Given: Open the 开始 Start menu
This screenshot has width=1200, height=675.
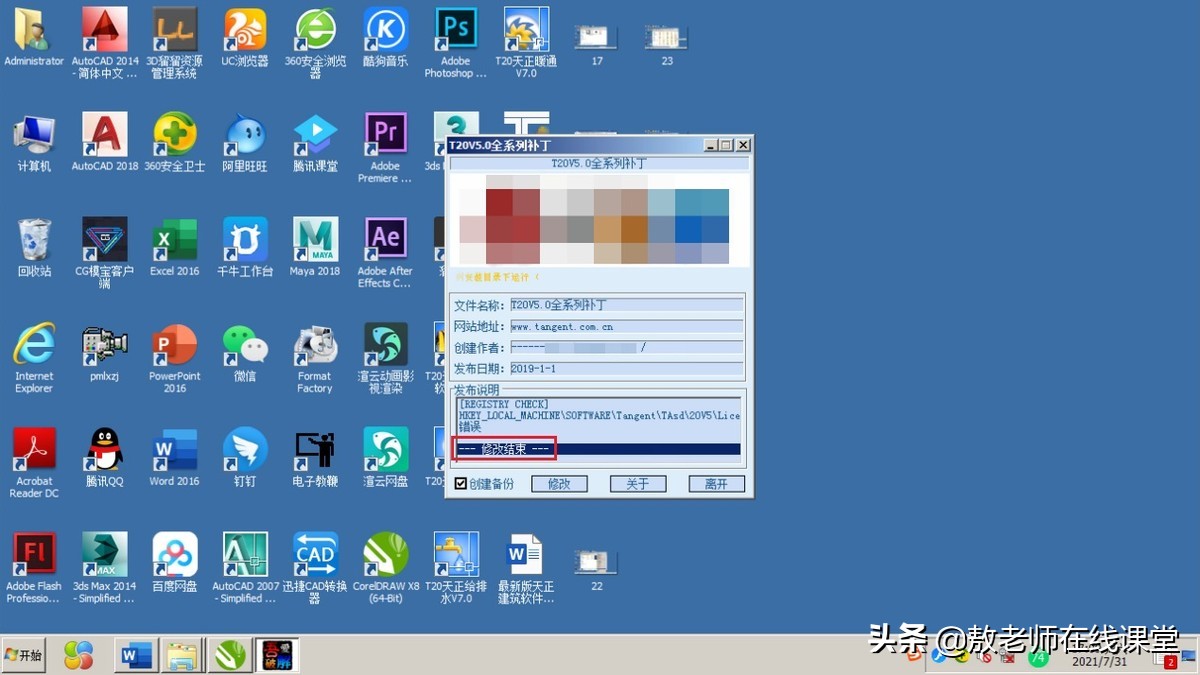Looking at the screenshot, I should pos(24,655).
